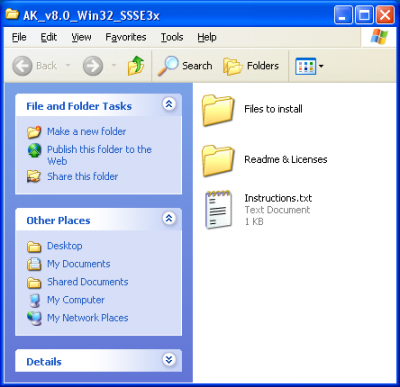Click the Windows flag logo
The width and height of the screenshot is (400, 387).
point(379,37)
